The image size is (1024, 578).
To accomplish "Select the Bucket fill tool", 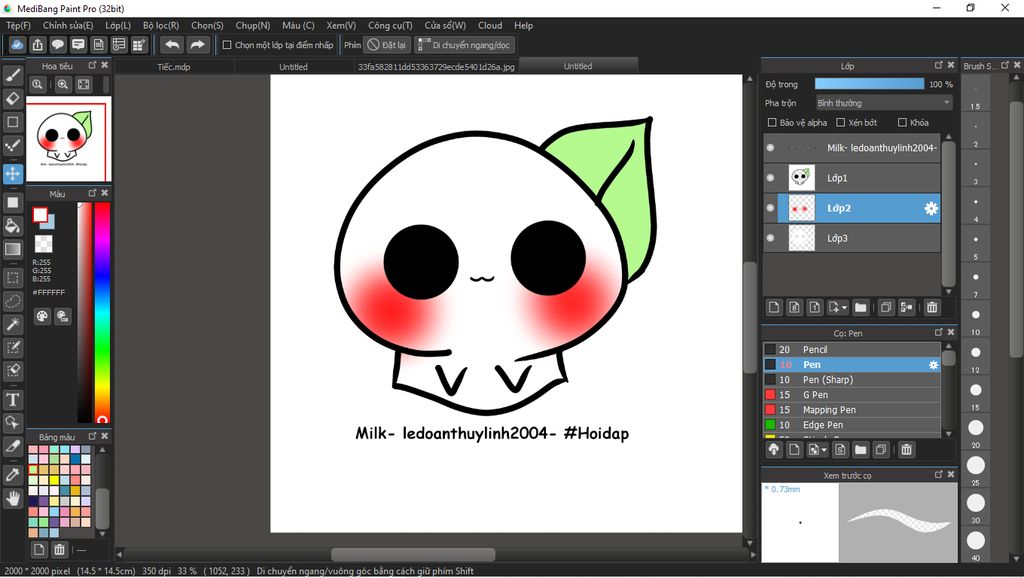I will [12, 226].
